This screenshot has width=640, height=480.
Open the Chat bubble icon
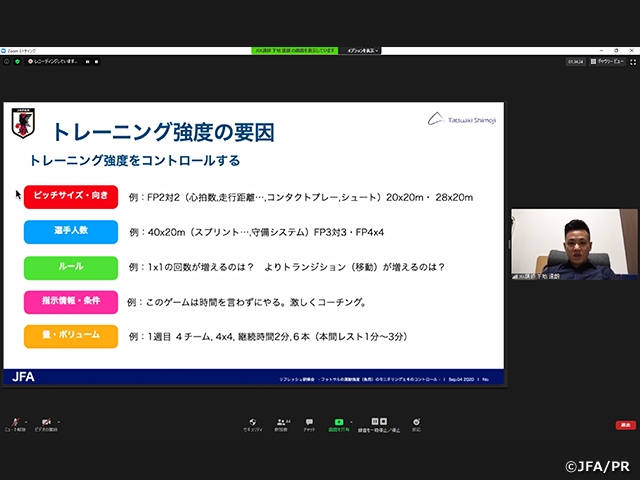[x=310, y=421]
